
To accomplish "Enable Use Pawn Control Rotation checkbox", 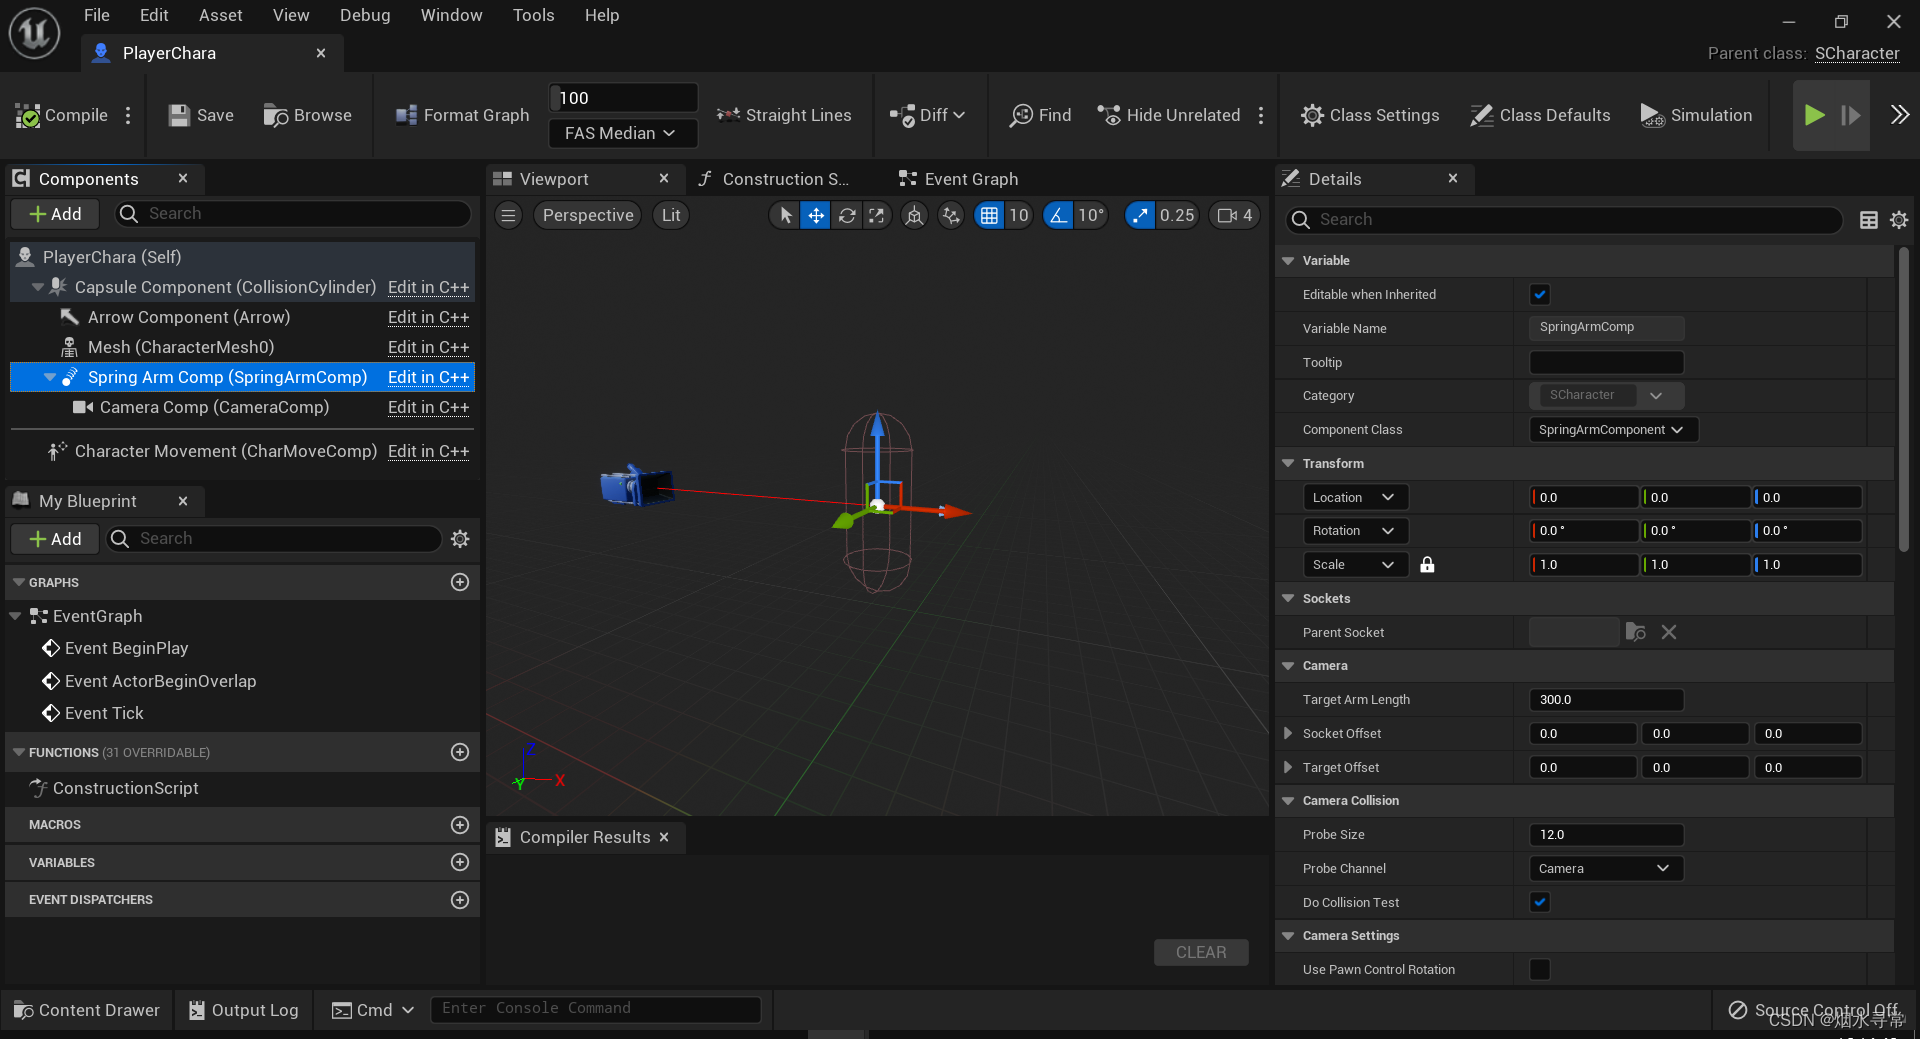I will point(1540,969).
